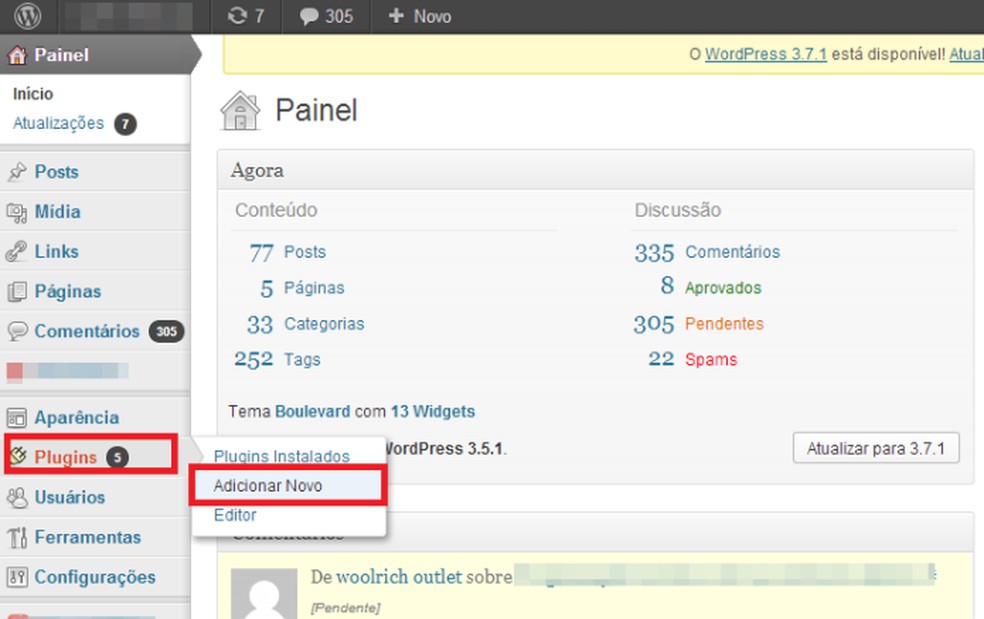Select the Painel home icon
Screen dimensions: 984x619
[16, 55]
